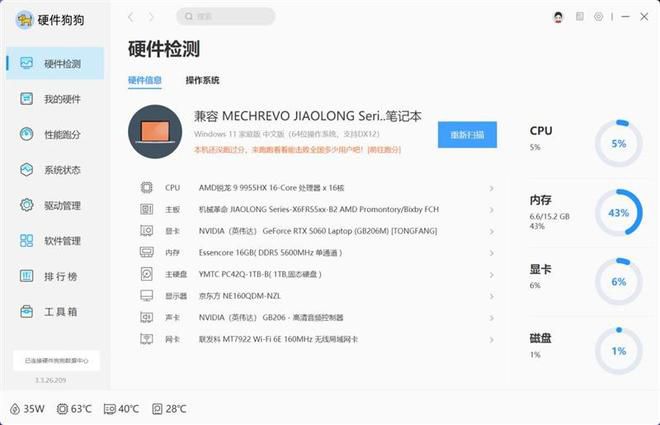Screen dimensions: 660x425
Task: Open the 我的硬件 sidebar section
Action: click(x=55, y=99)
